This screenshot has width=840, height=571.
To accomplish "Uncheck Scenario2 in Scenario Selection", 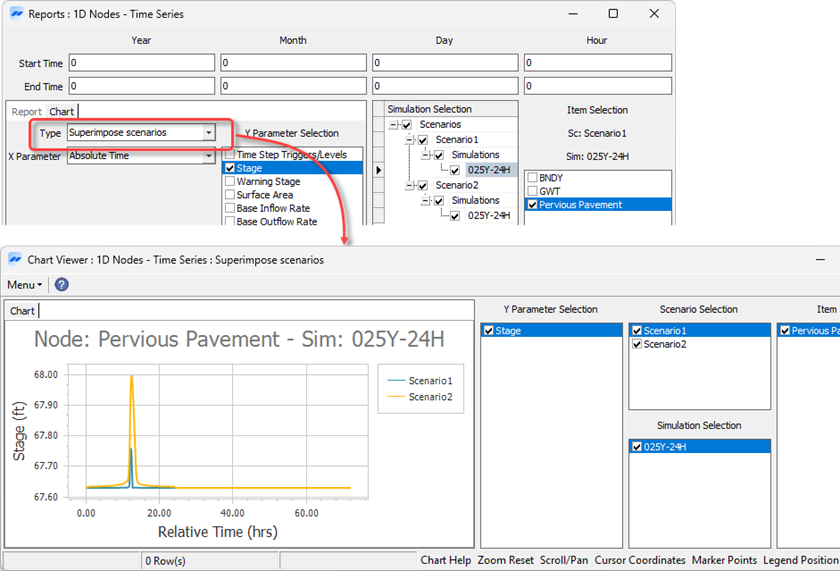I will [x=637, y=344].
